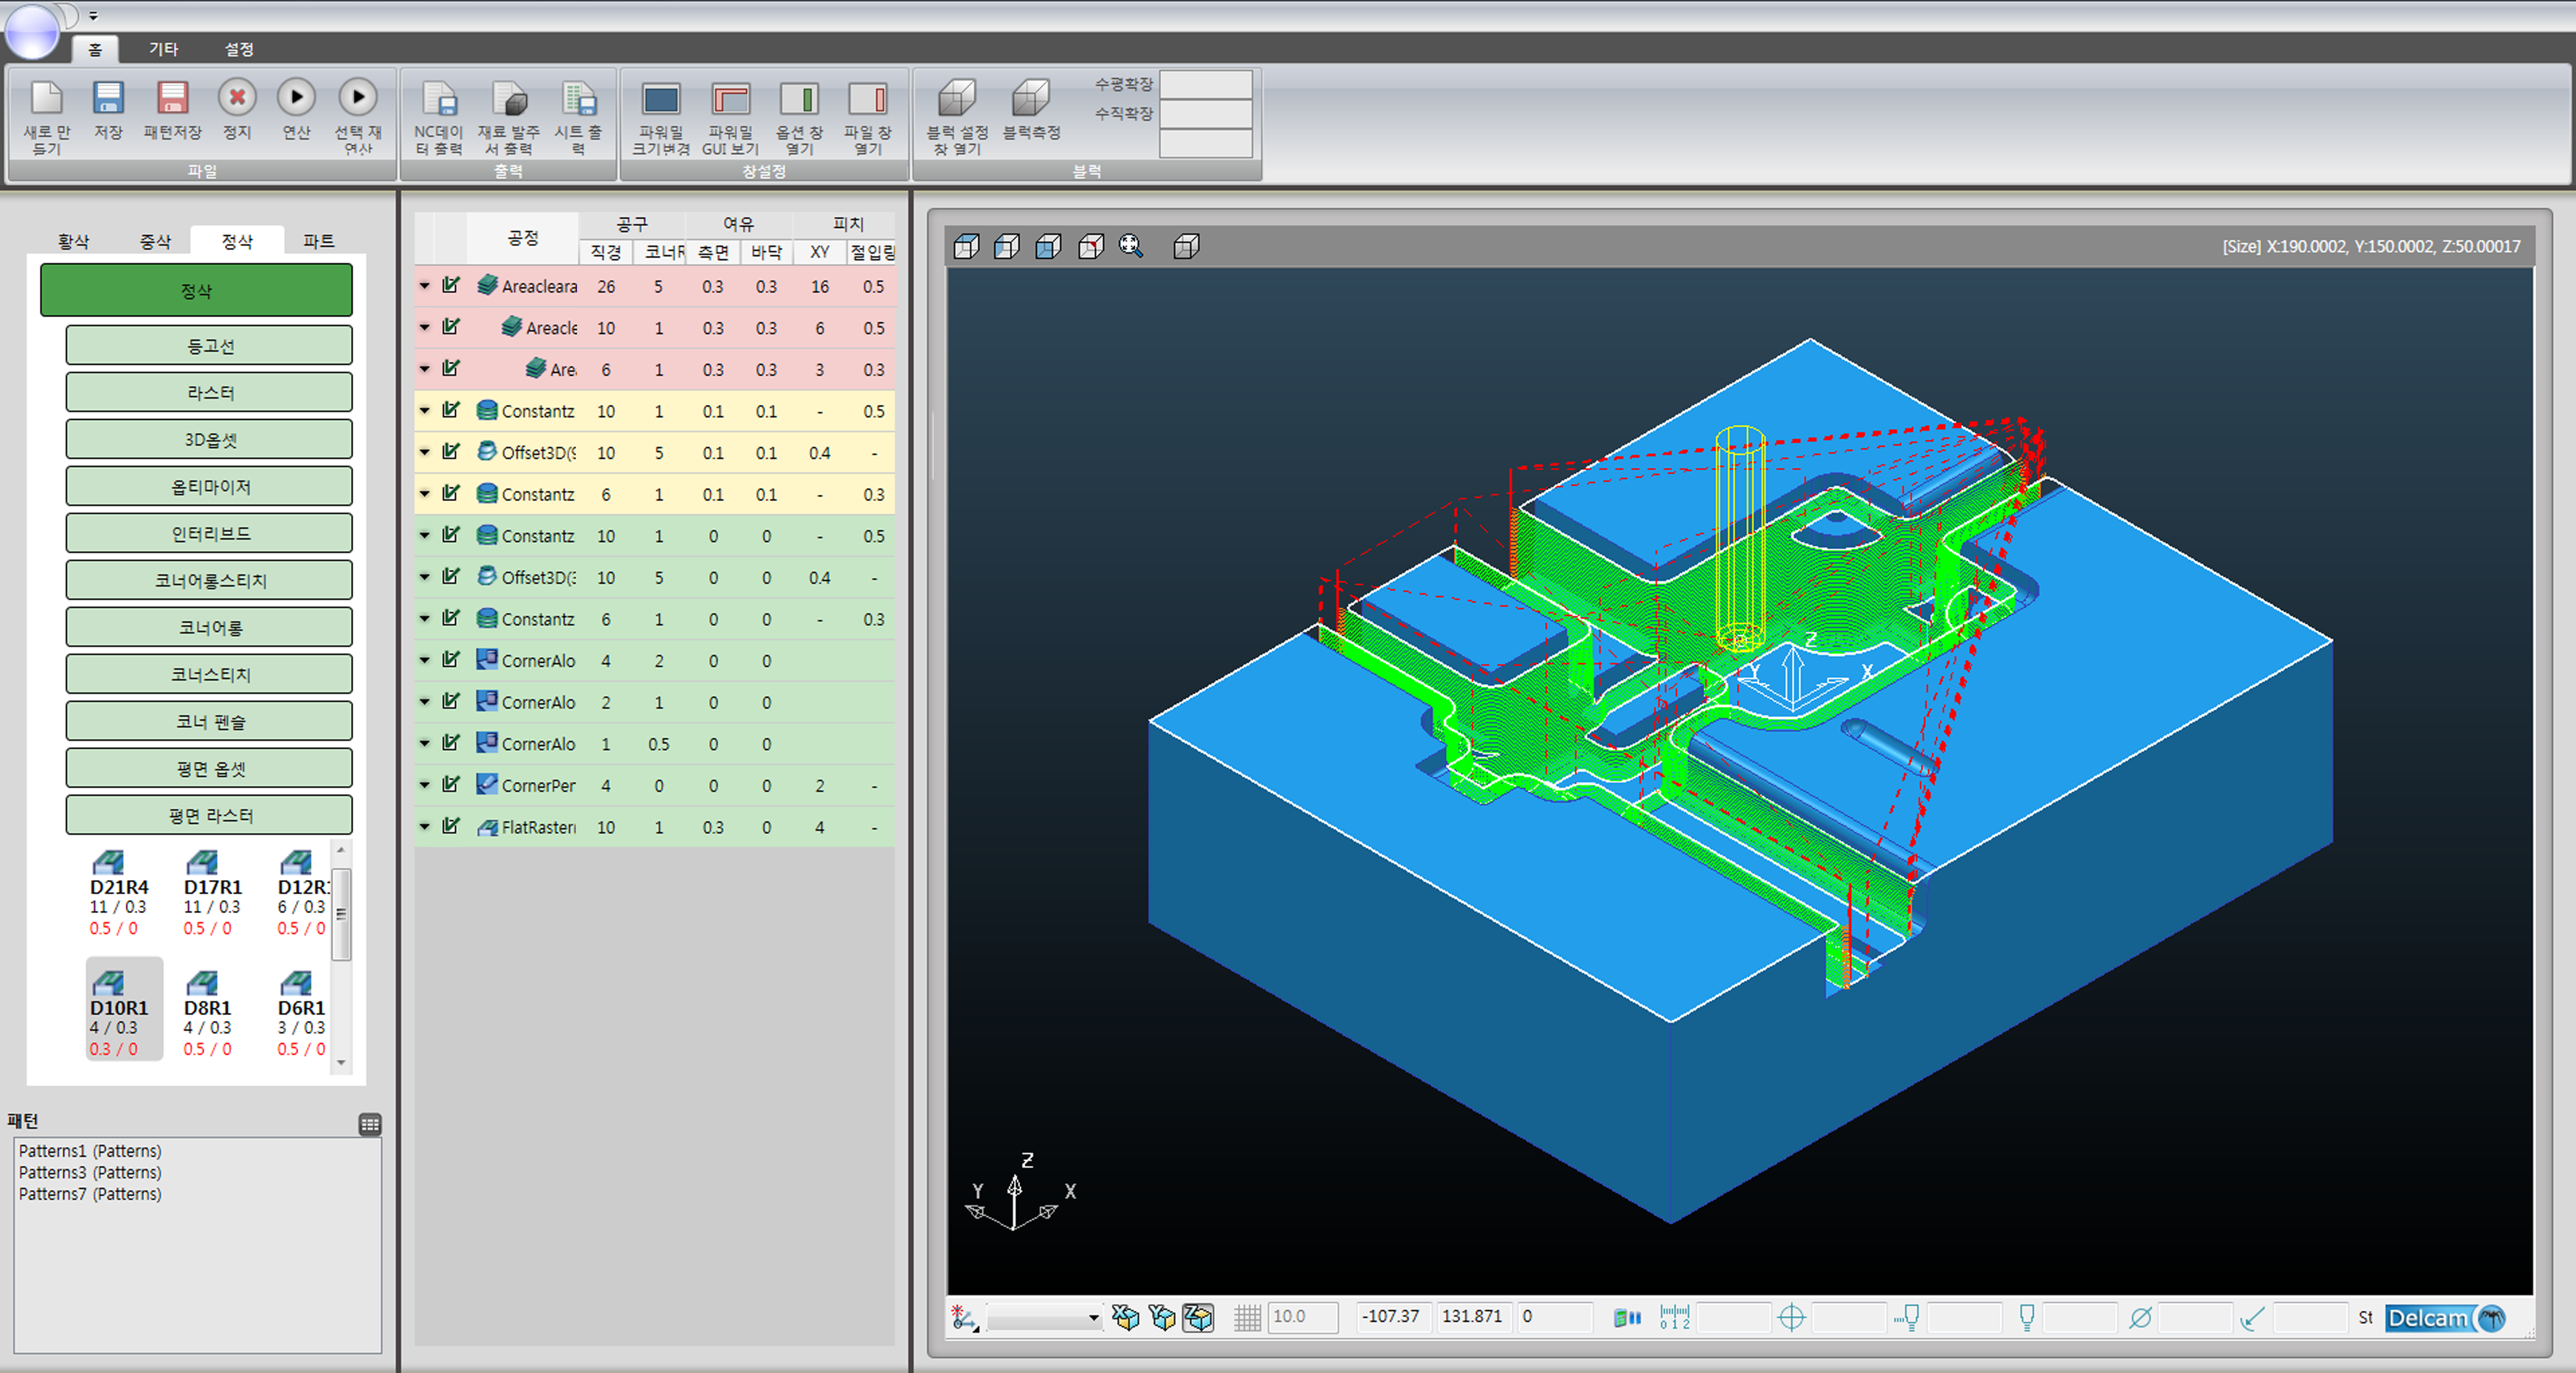Expand arrow of Constantz diameter 6 zero allowance row

[424, 619]
